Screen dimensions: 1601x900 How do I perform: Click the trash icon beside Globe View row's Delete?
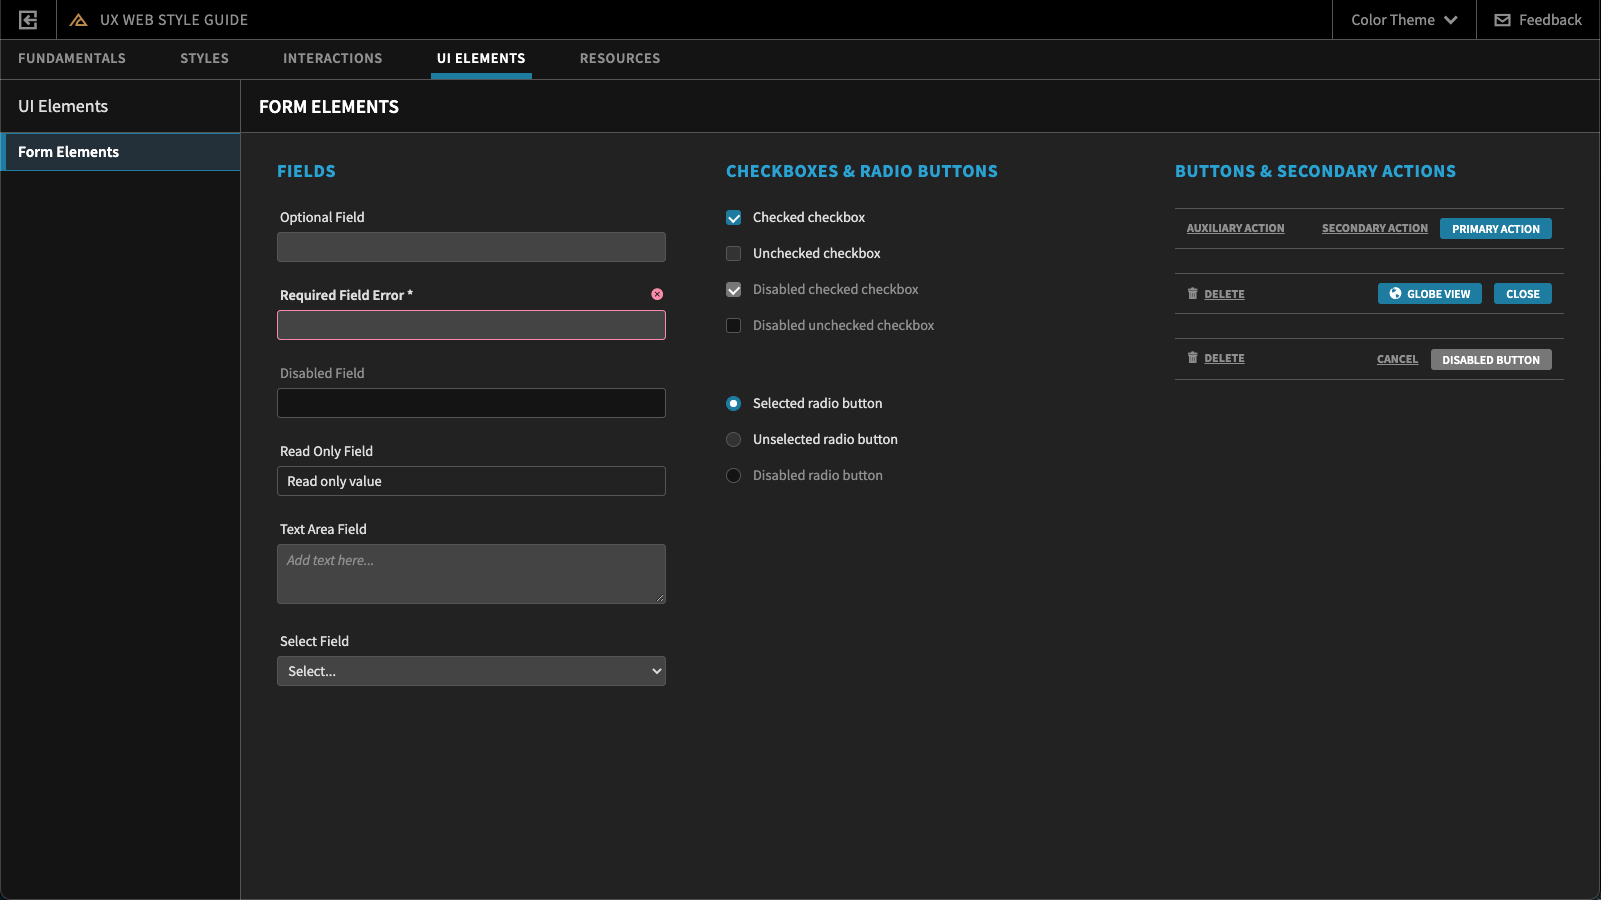tap(1192, 294)
